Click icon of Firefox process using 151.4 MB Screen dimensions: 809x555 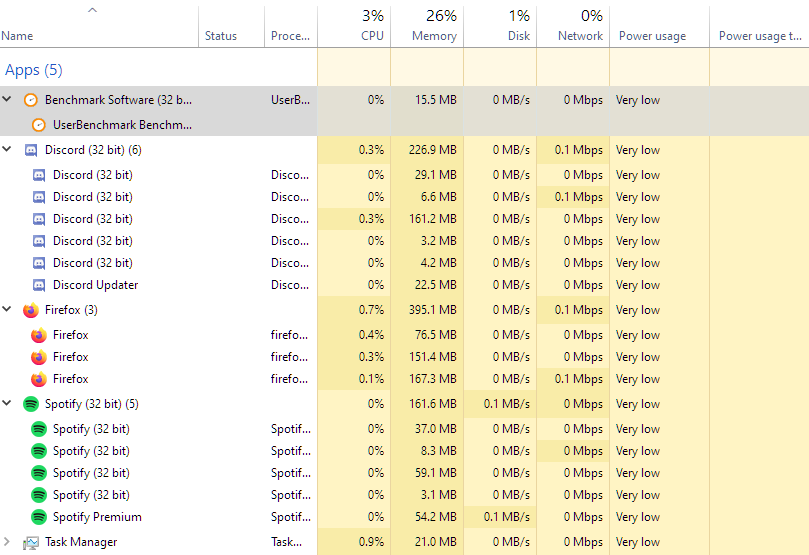(x=39, y=357)
